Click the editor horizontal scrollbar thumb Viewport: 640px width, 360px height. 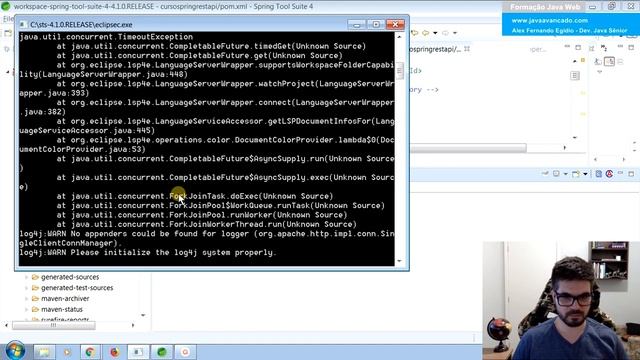(x=468, y=148)
